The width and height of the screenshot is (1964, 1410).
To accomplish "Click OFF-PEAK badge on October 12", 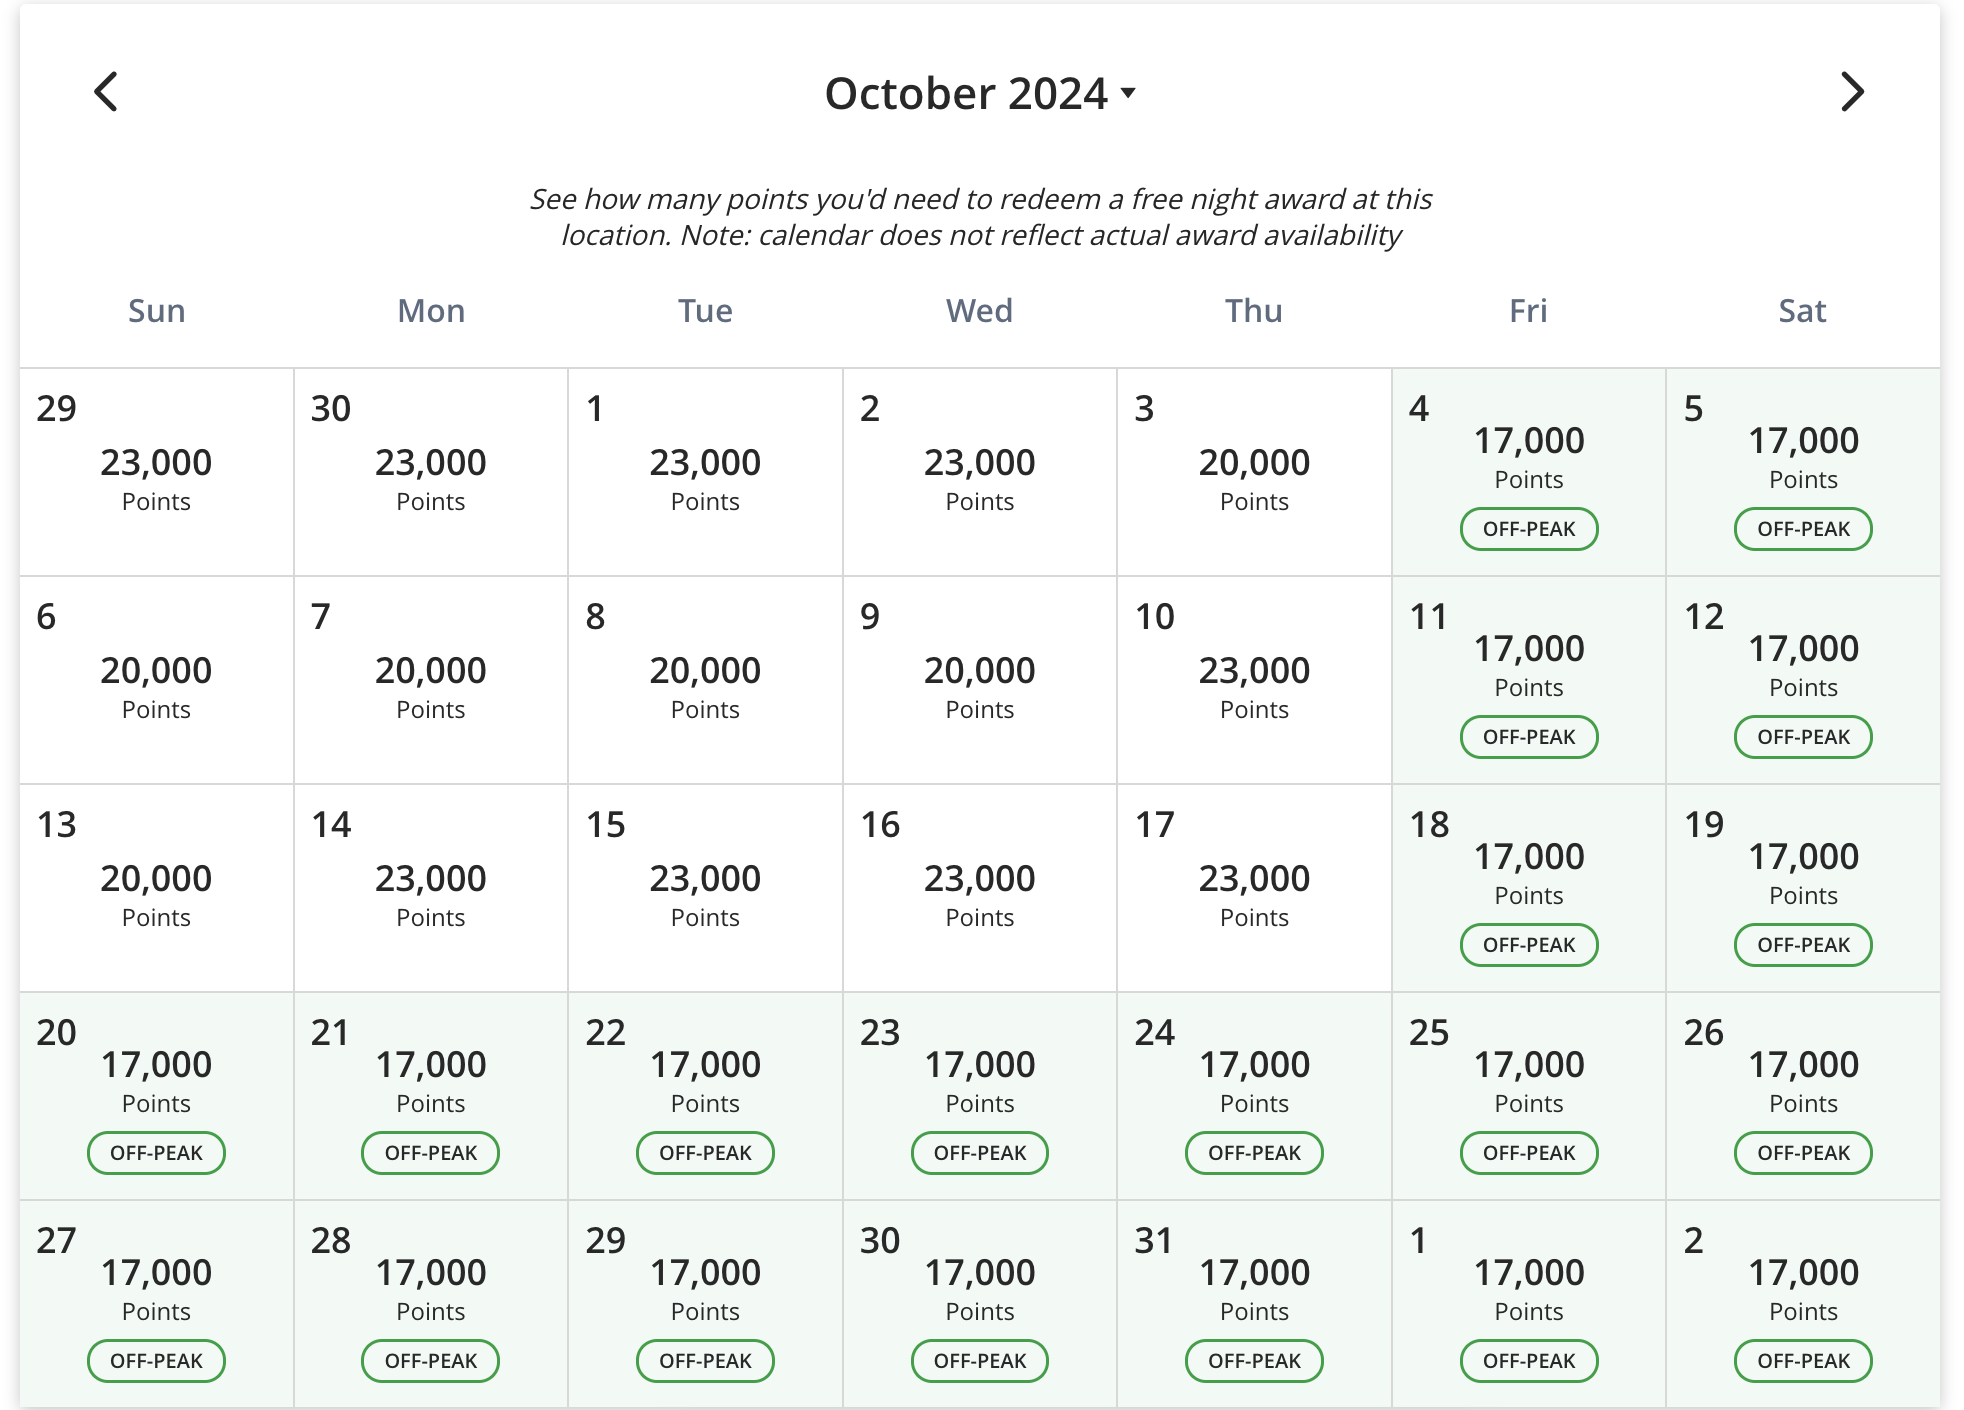I will point(1803,737).
